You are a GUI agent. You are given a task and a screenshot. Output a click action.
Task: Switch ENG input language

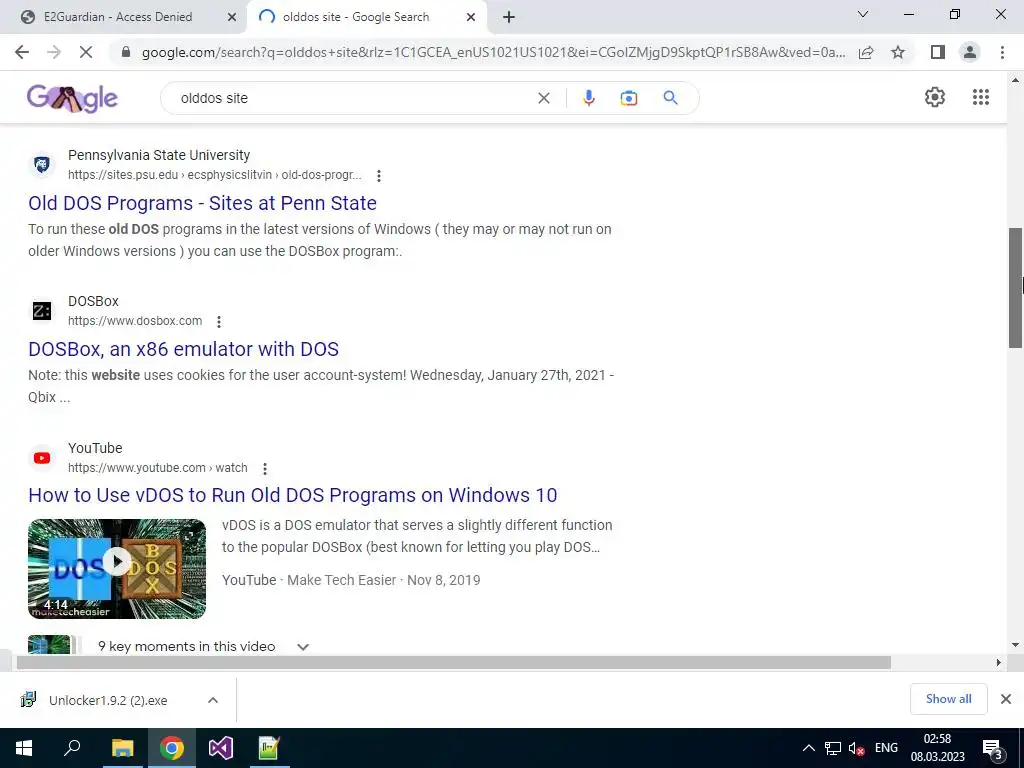coord(886,748)
